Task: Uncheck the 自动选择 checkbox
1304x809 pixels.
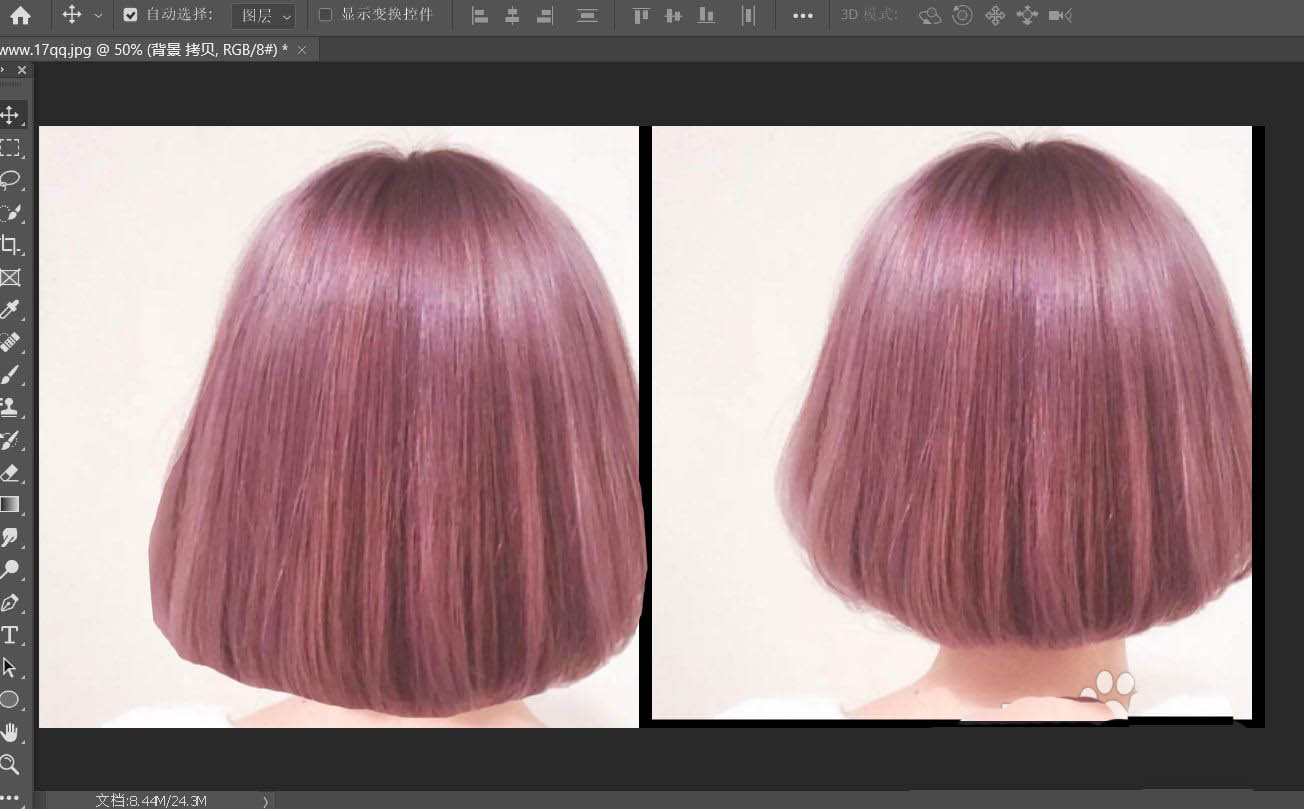Action: (x=130, y=15)
